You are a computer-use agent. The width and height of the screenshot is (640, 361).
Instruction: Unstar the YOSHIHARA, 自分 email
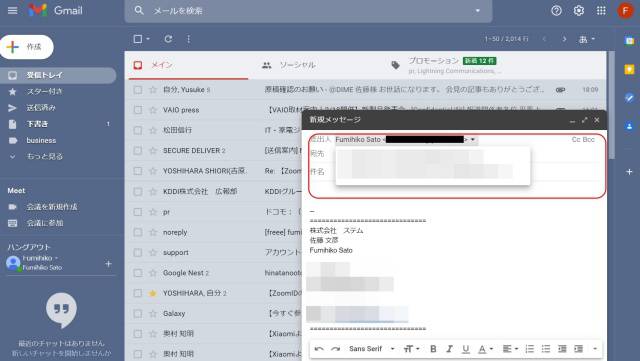153,293
